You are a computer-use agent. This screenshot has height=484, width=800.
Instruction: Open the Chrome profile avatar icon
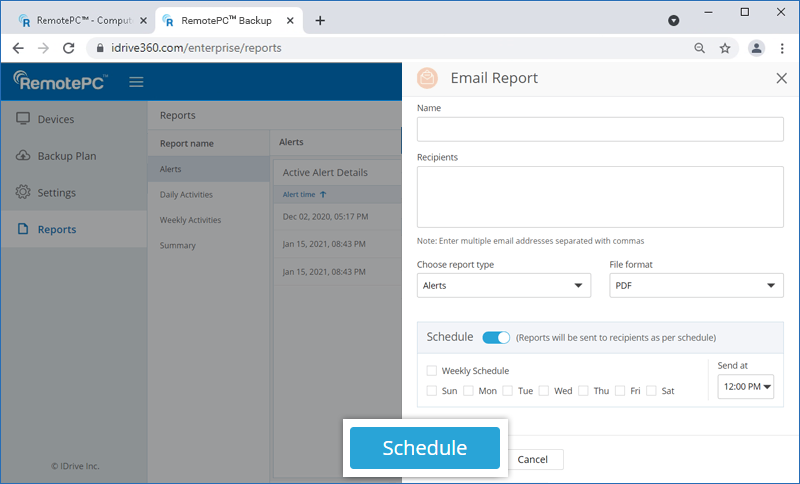coord(757,48)
